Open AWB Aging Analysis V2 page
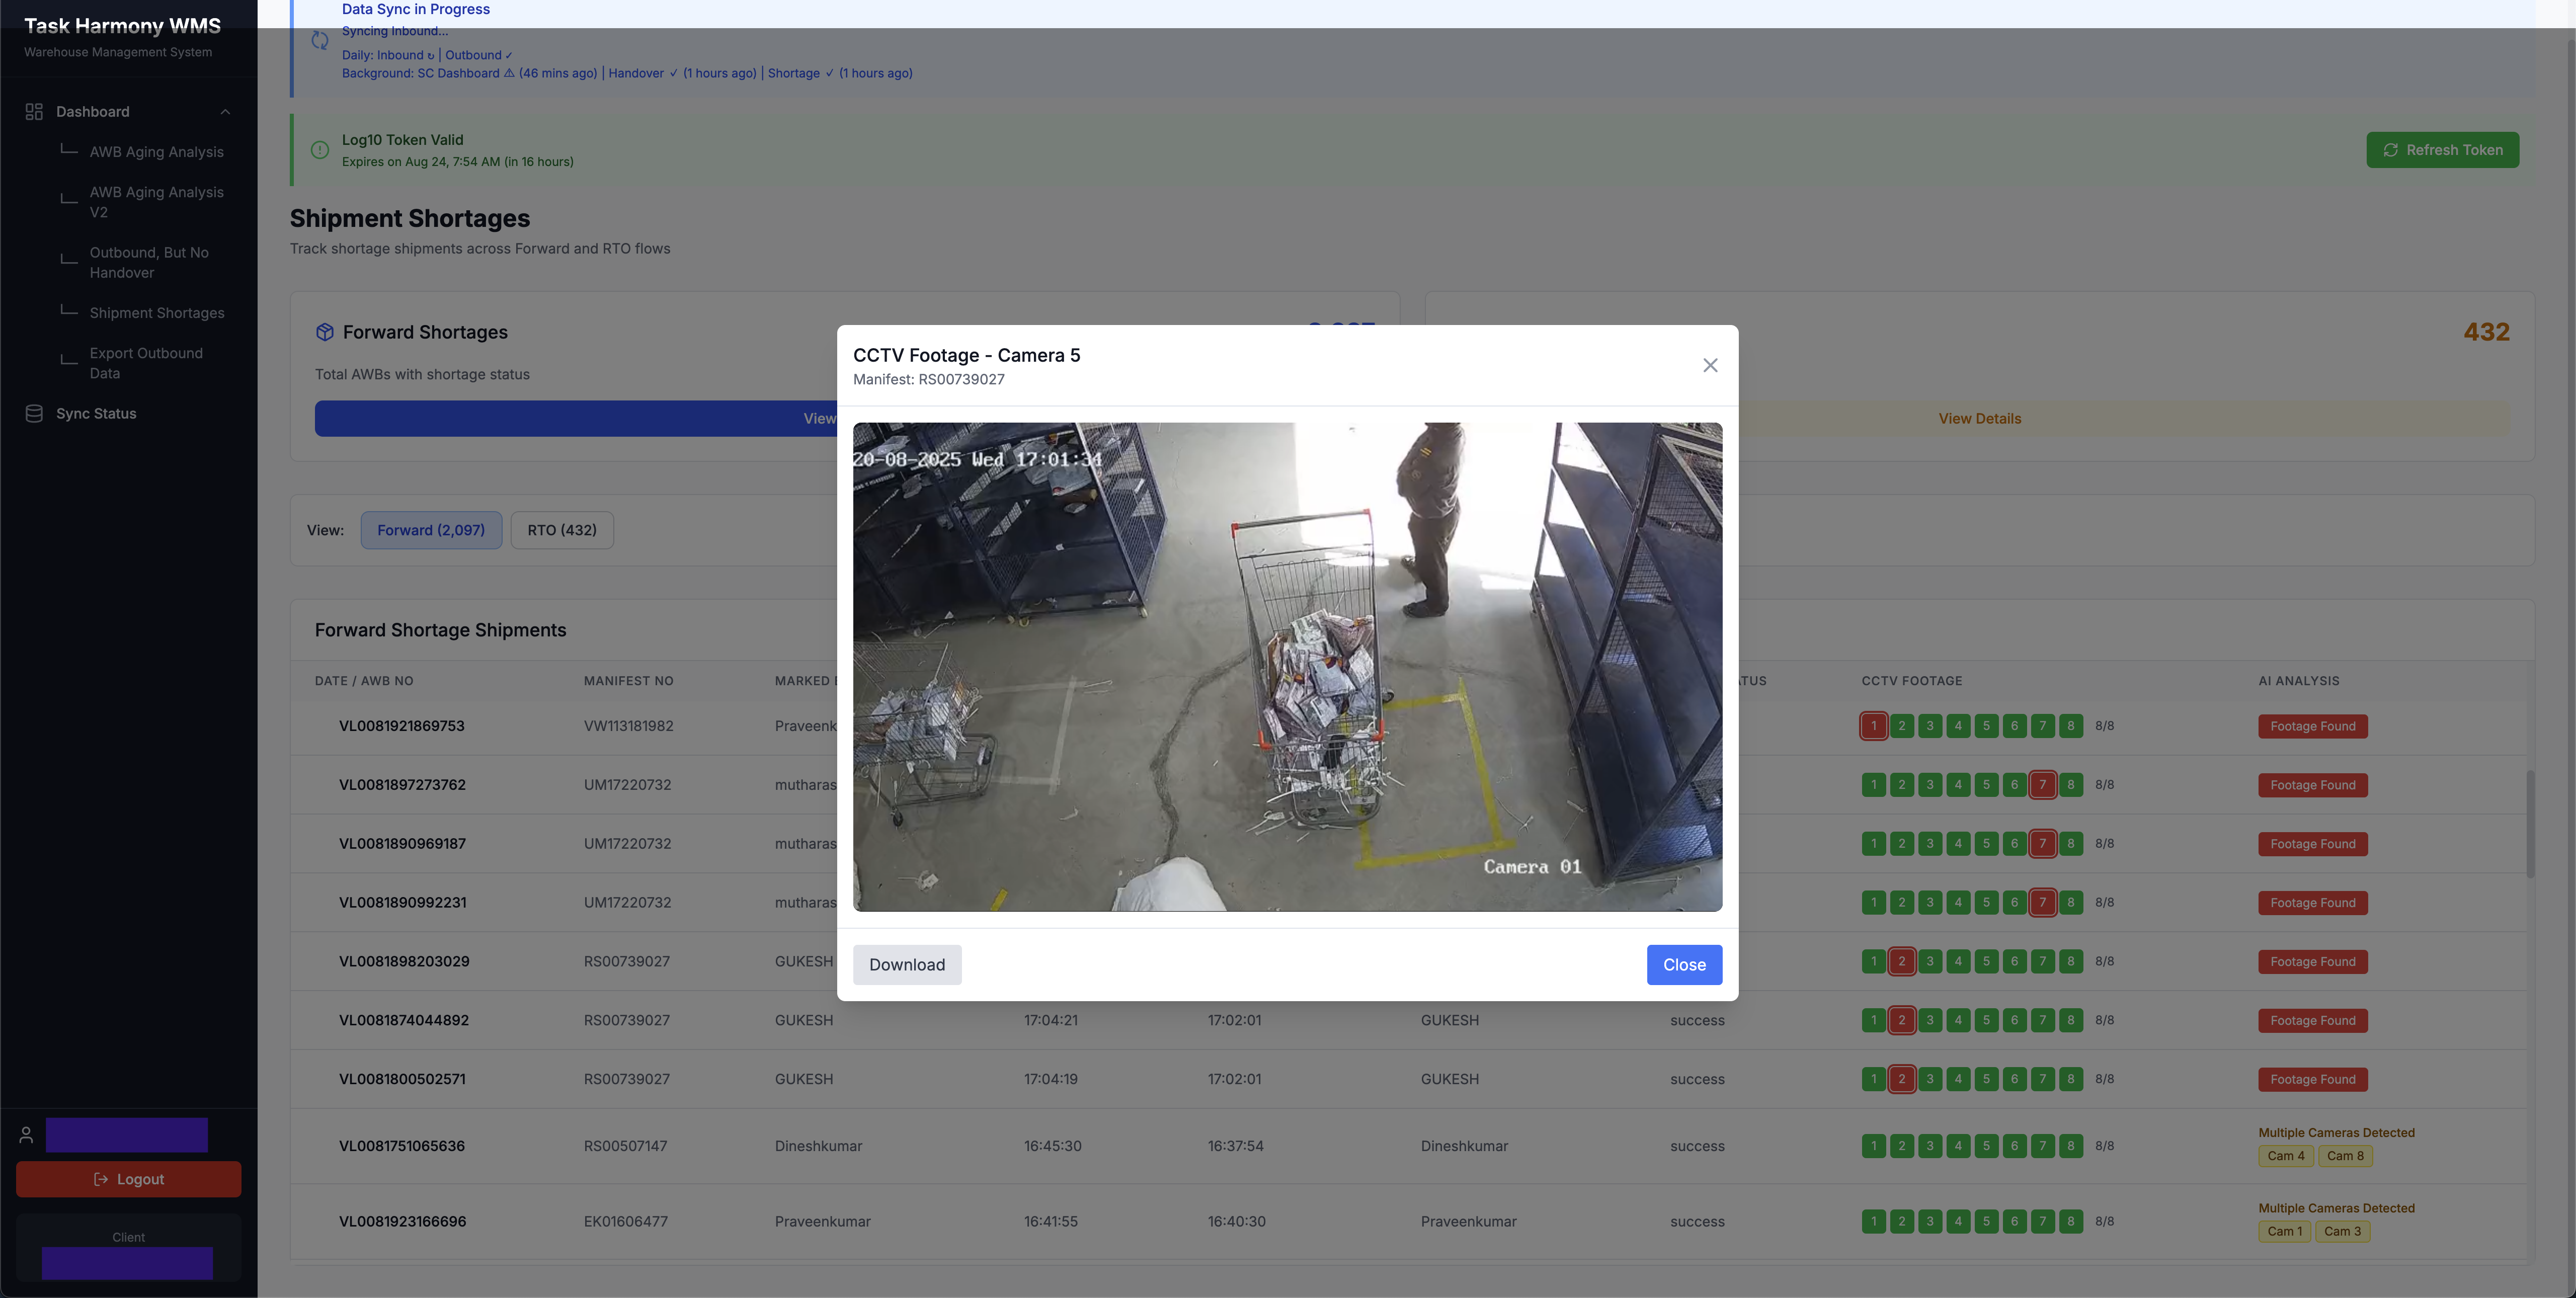The image size is (2576, 1298). [157, 202]
